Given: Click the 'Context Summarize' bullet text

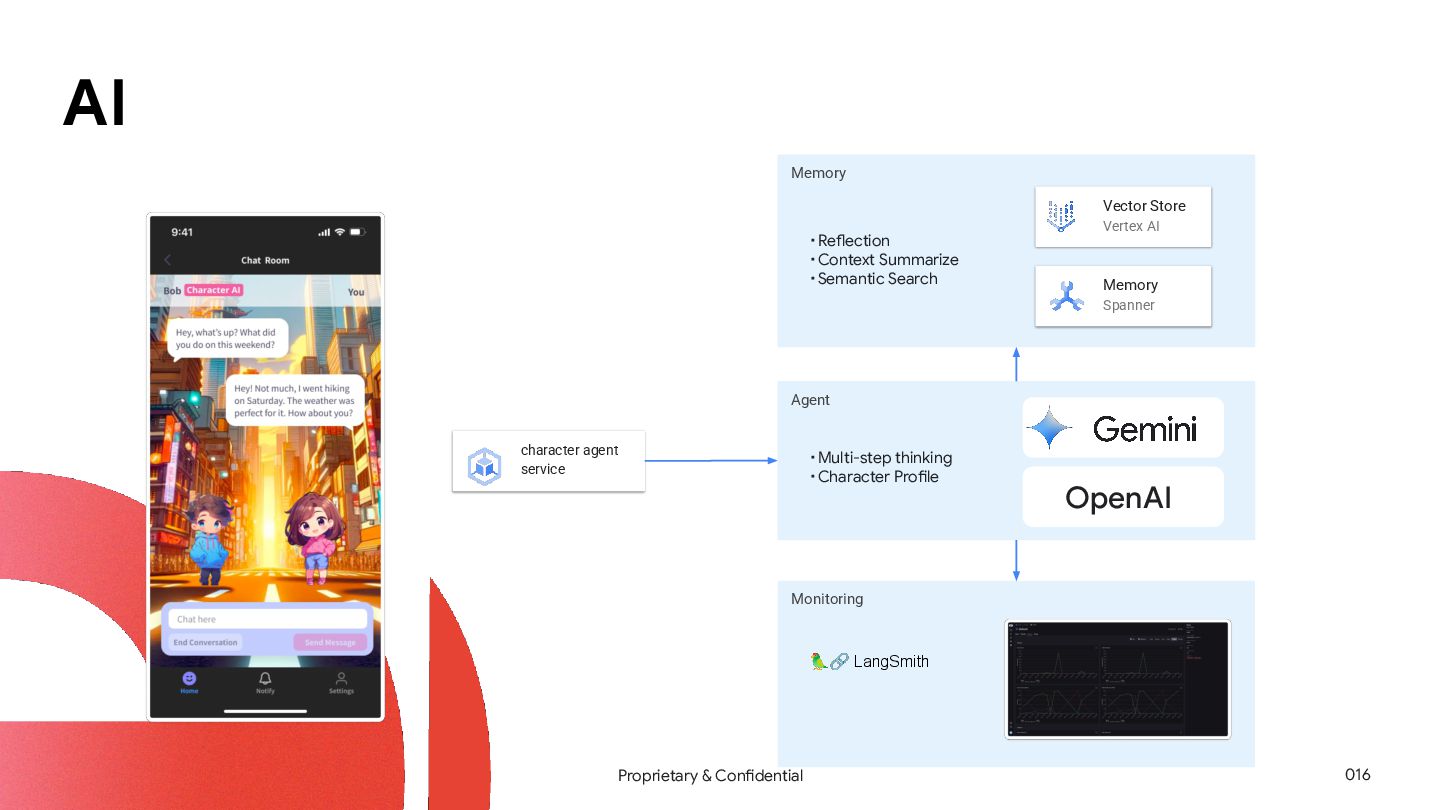Looking at the screenshot, I should click(x=888, y=260).
